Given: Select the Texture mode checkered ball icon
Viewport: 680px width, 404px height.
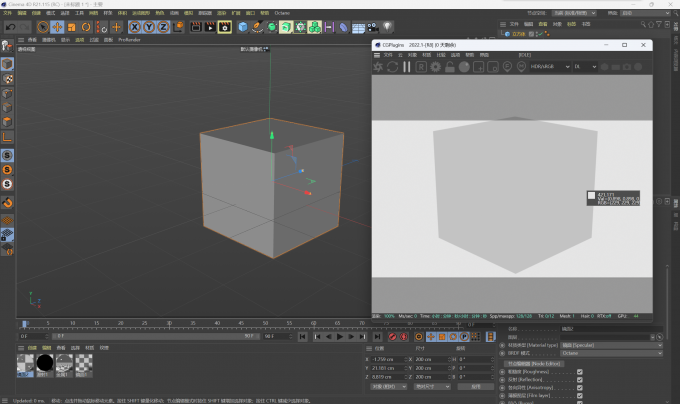Looking at the screenshot, I should [7, 79].
